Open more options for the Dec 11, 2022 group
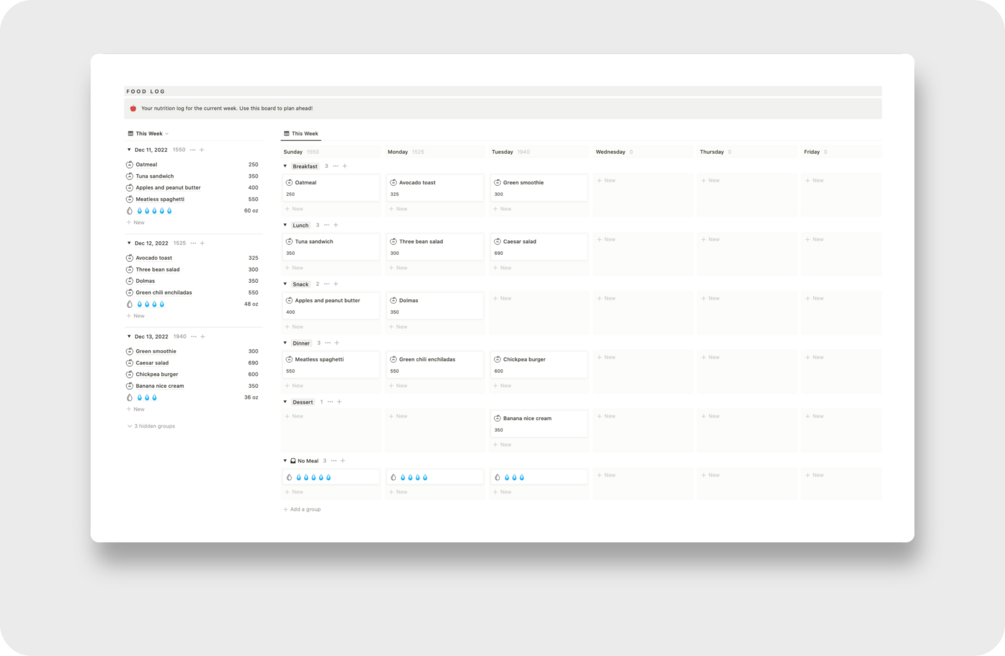Viewport: 1005px width, 656px height. pyautogui.click(x=192, y=150)
